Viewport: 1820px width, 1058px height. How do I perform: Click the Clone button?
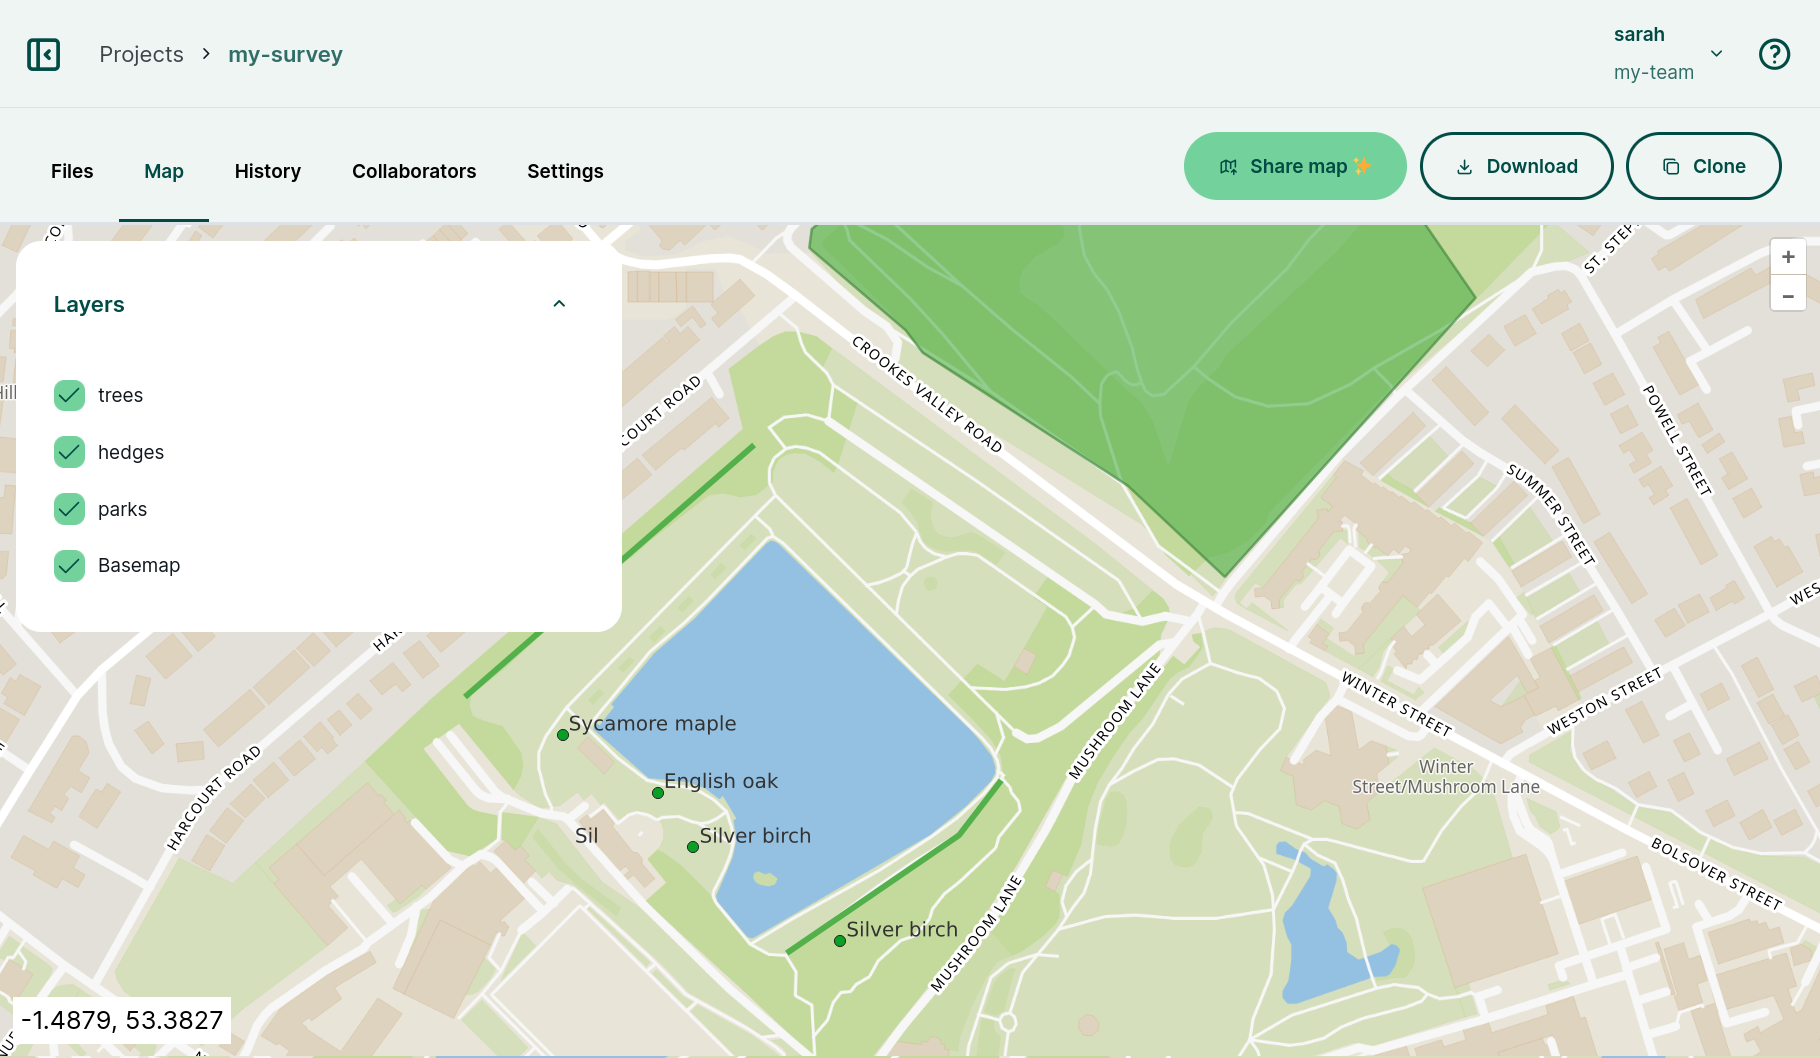point(1703,166)
